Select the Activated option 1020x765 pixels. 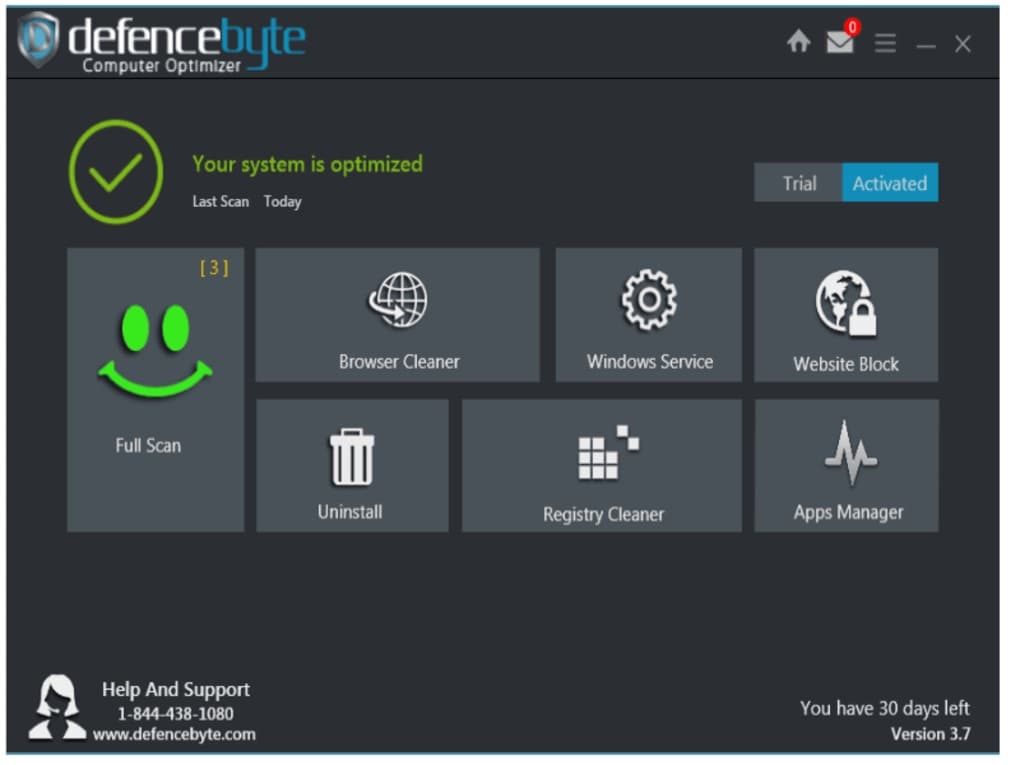point(890,183)
